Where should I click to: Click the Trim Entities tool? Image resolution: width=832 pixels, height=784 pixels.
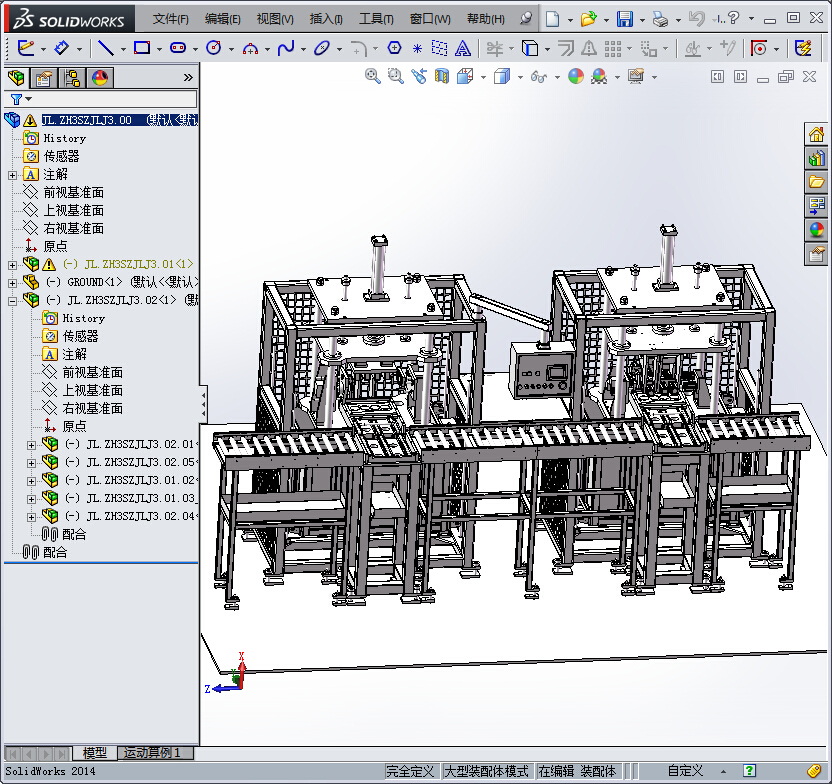pos(495,49)
